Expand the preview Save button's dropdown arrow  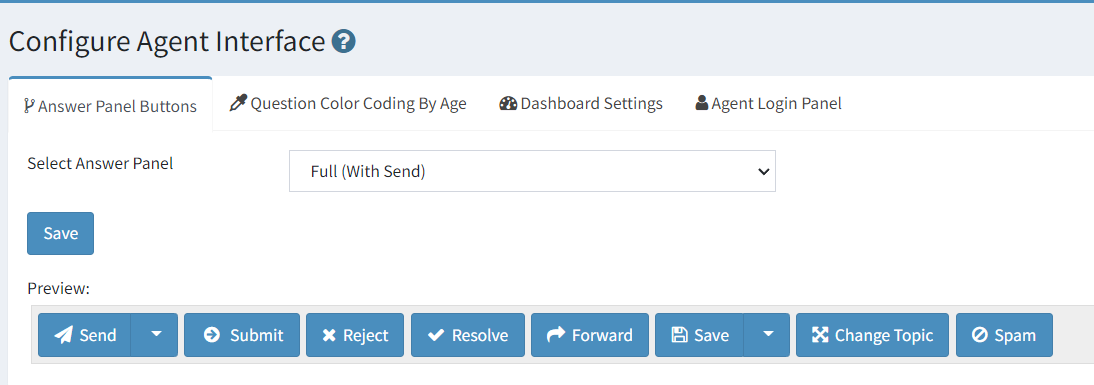click(x=767, y=335)
